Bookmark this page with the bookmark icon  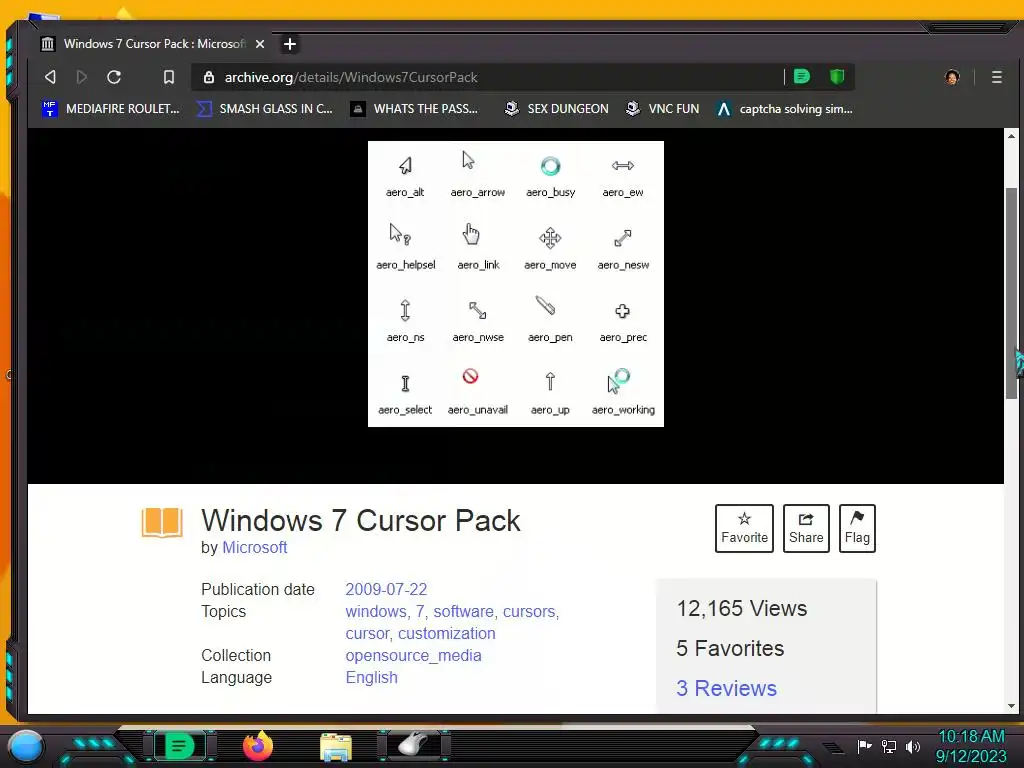click(x=168, y=77)
